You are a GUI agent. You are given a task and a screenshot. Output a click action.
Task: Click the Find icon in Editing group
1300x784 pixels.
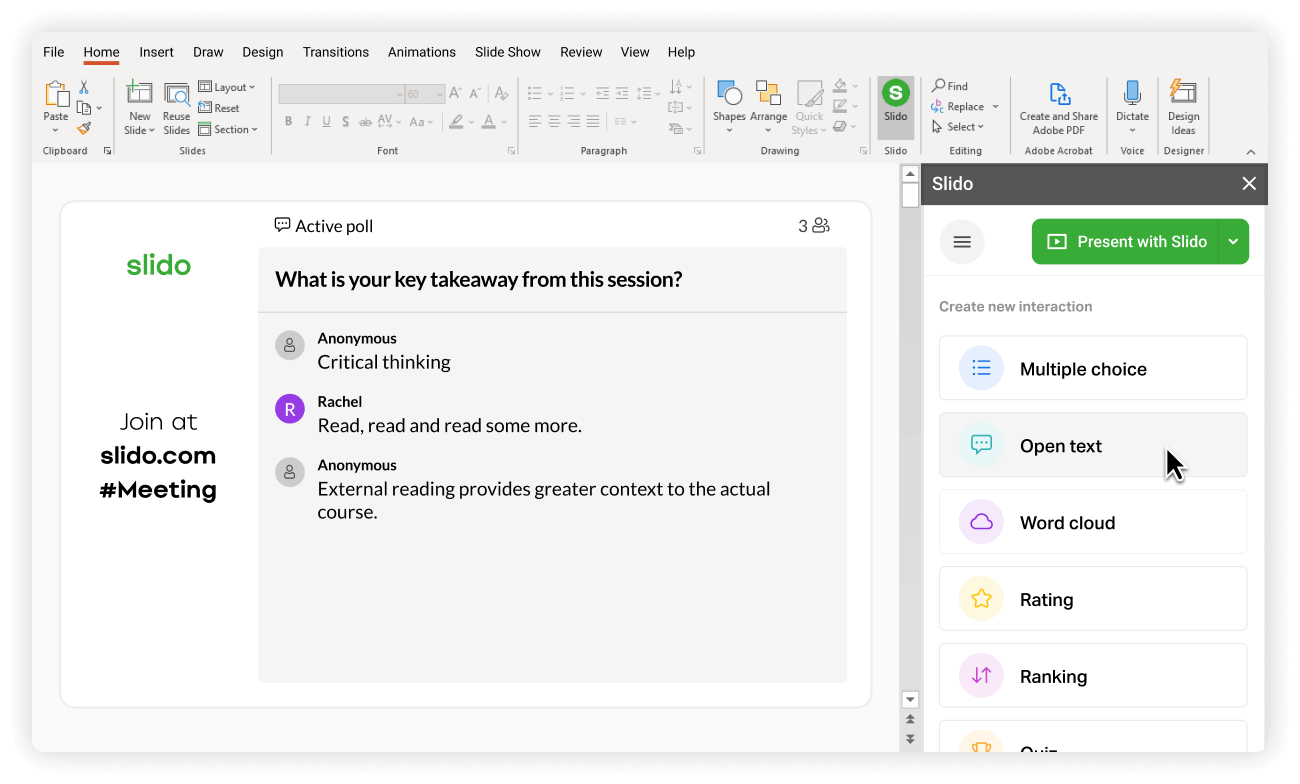(x=940, y=85)
